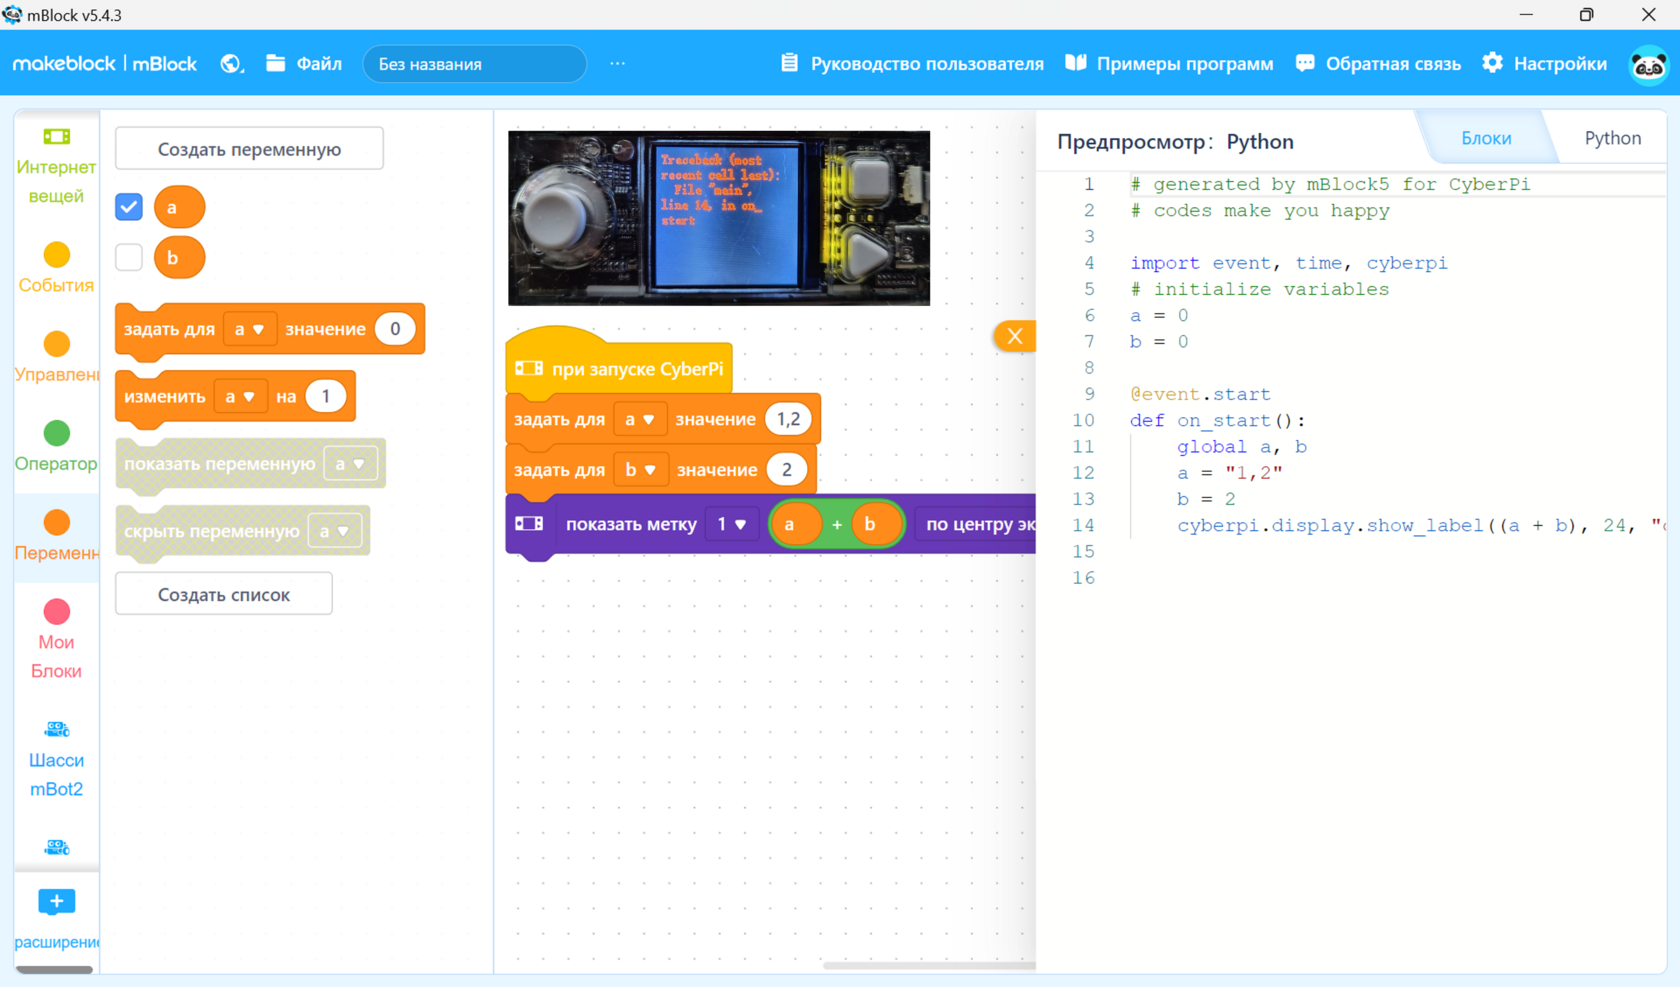Open Настройки settings
The height and width of the screenshot is (987, 1680).
1544,63
